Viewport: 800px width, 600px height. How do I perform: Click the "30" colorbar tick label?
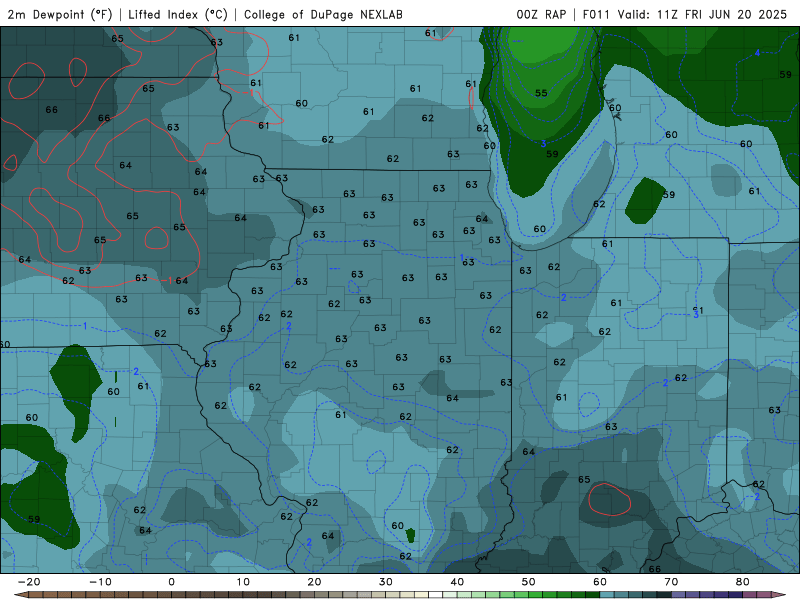386,582
